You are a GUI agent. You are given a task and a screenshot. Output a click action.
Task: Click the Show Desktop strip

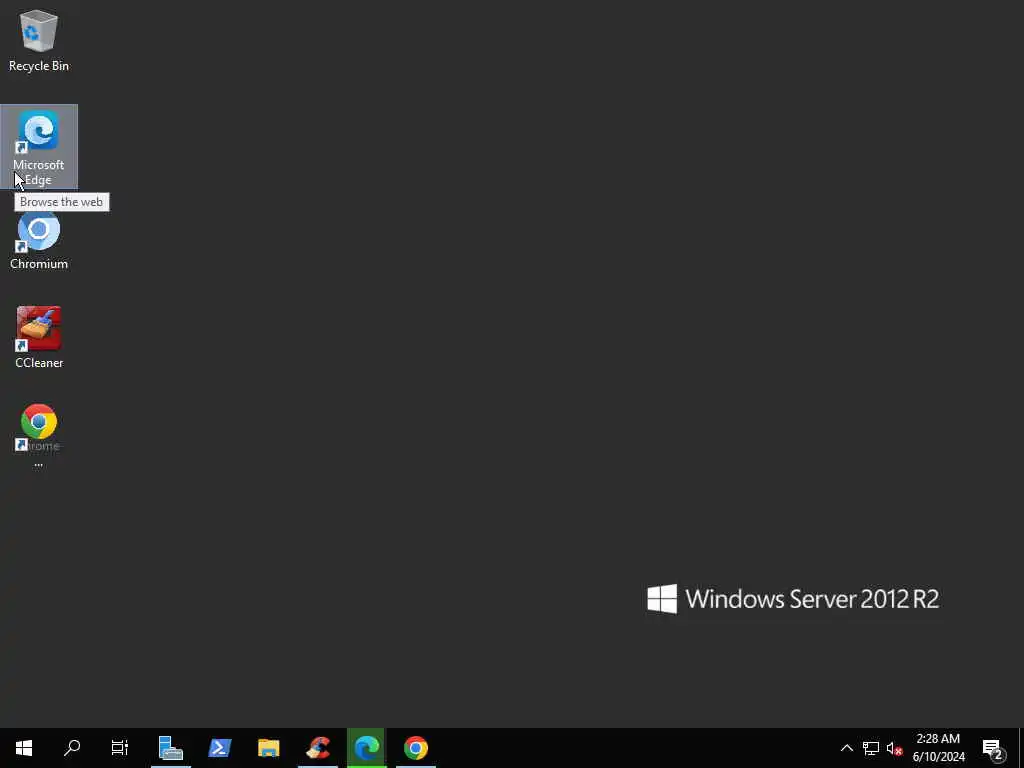tap(1021, 748)
